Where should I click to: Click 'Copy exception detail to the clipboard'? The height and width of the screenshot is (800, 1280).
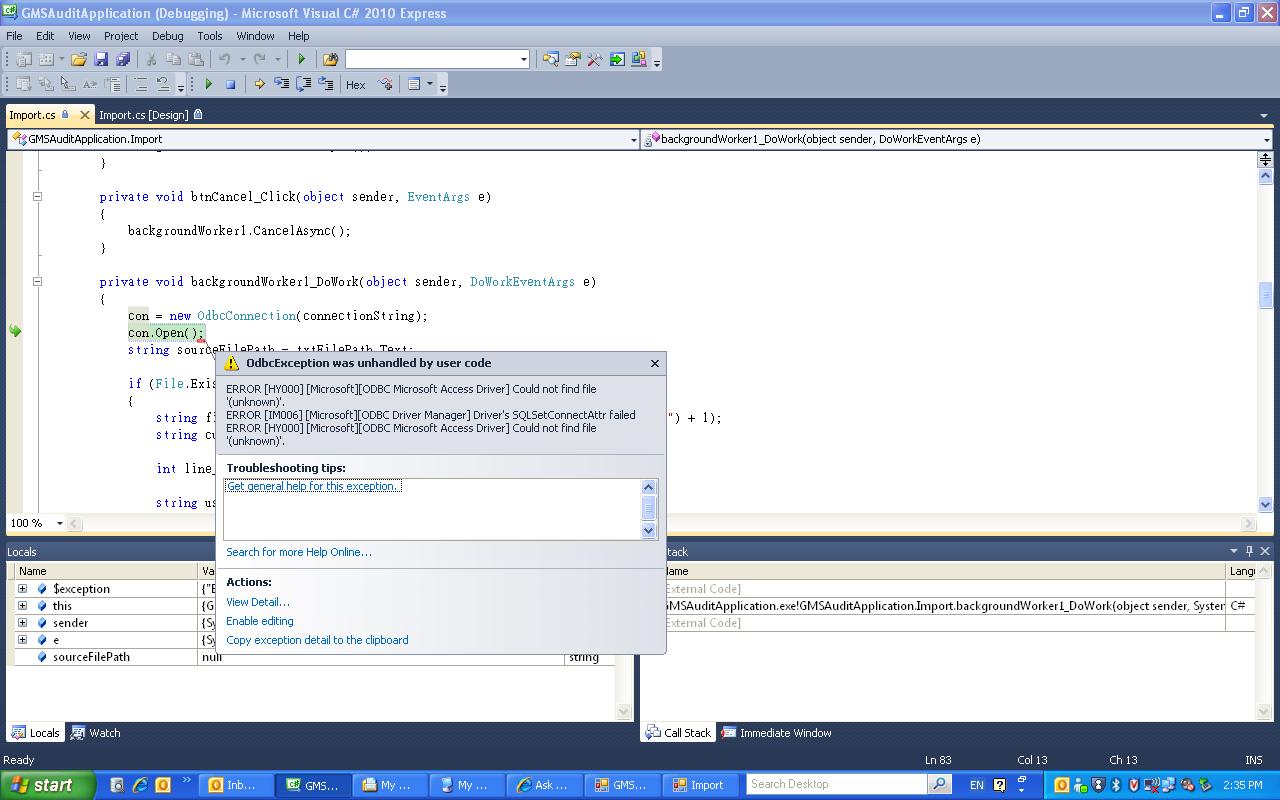317,640
